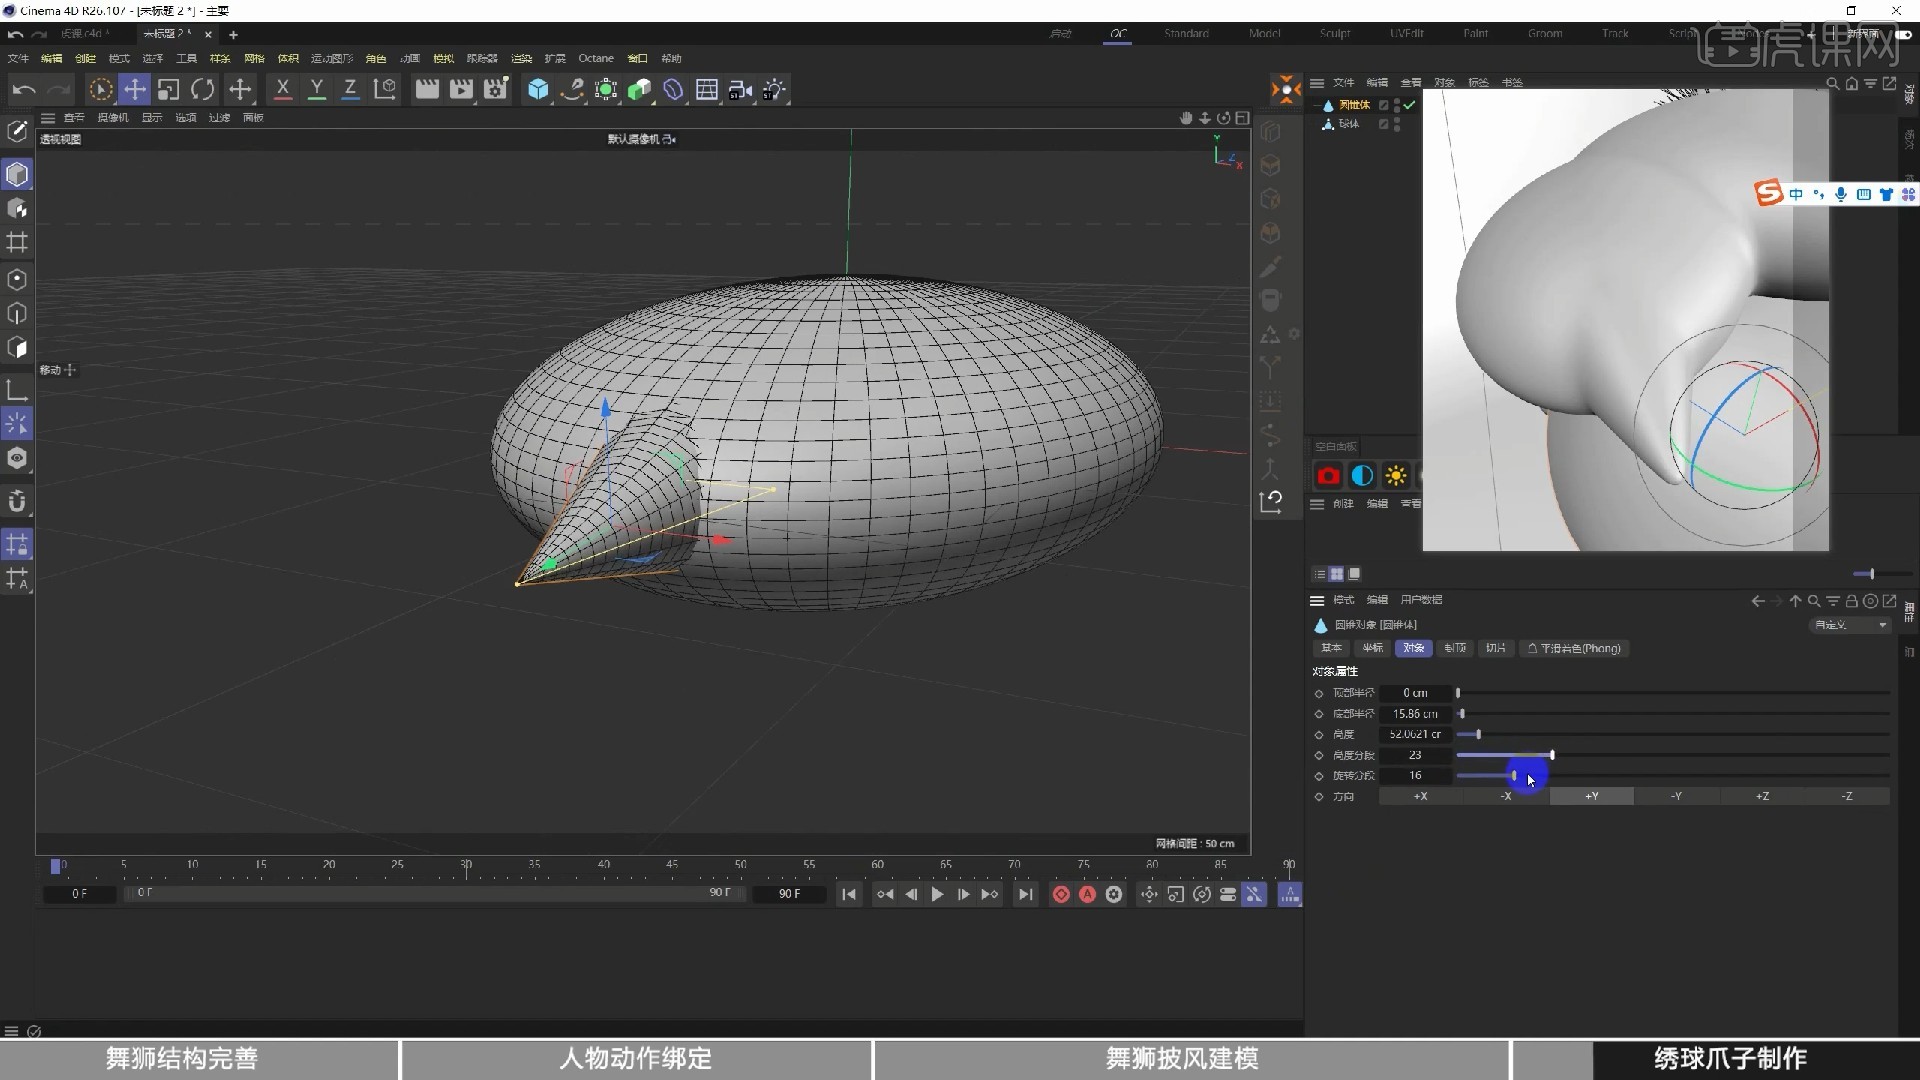Select the Move tool in top toolbar
Viewport: 1920px width, 1080px height.
tap(134, 90)
